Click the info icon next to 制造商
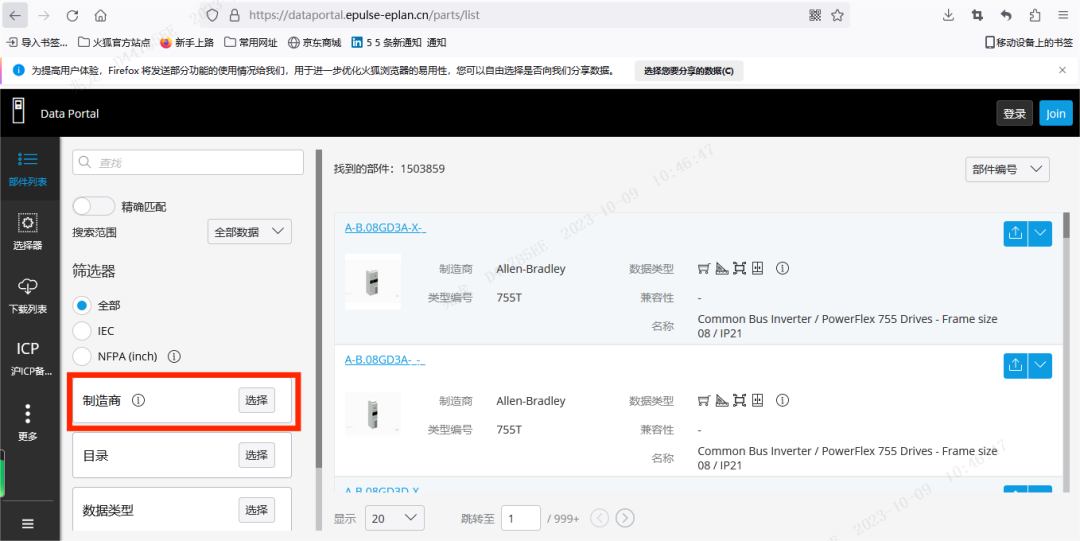The height and width of the screenshot is (541, 1080). [x=139, y=400]
